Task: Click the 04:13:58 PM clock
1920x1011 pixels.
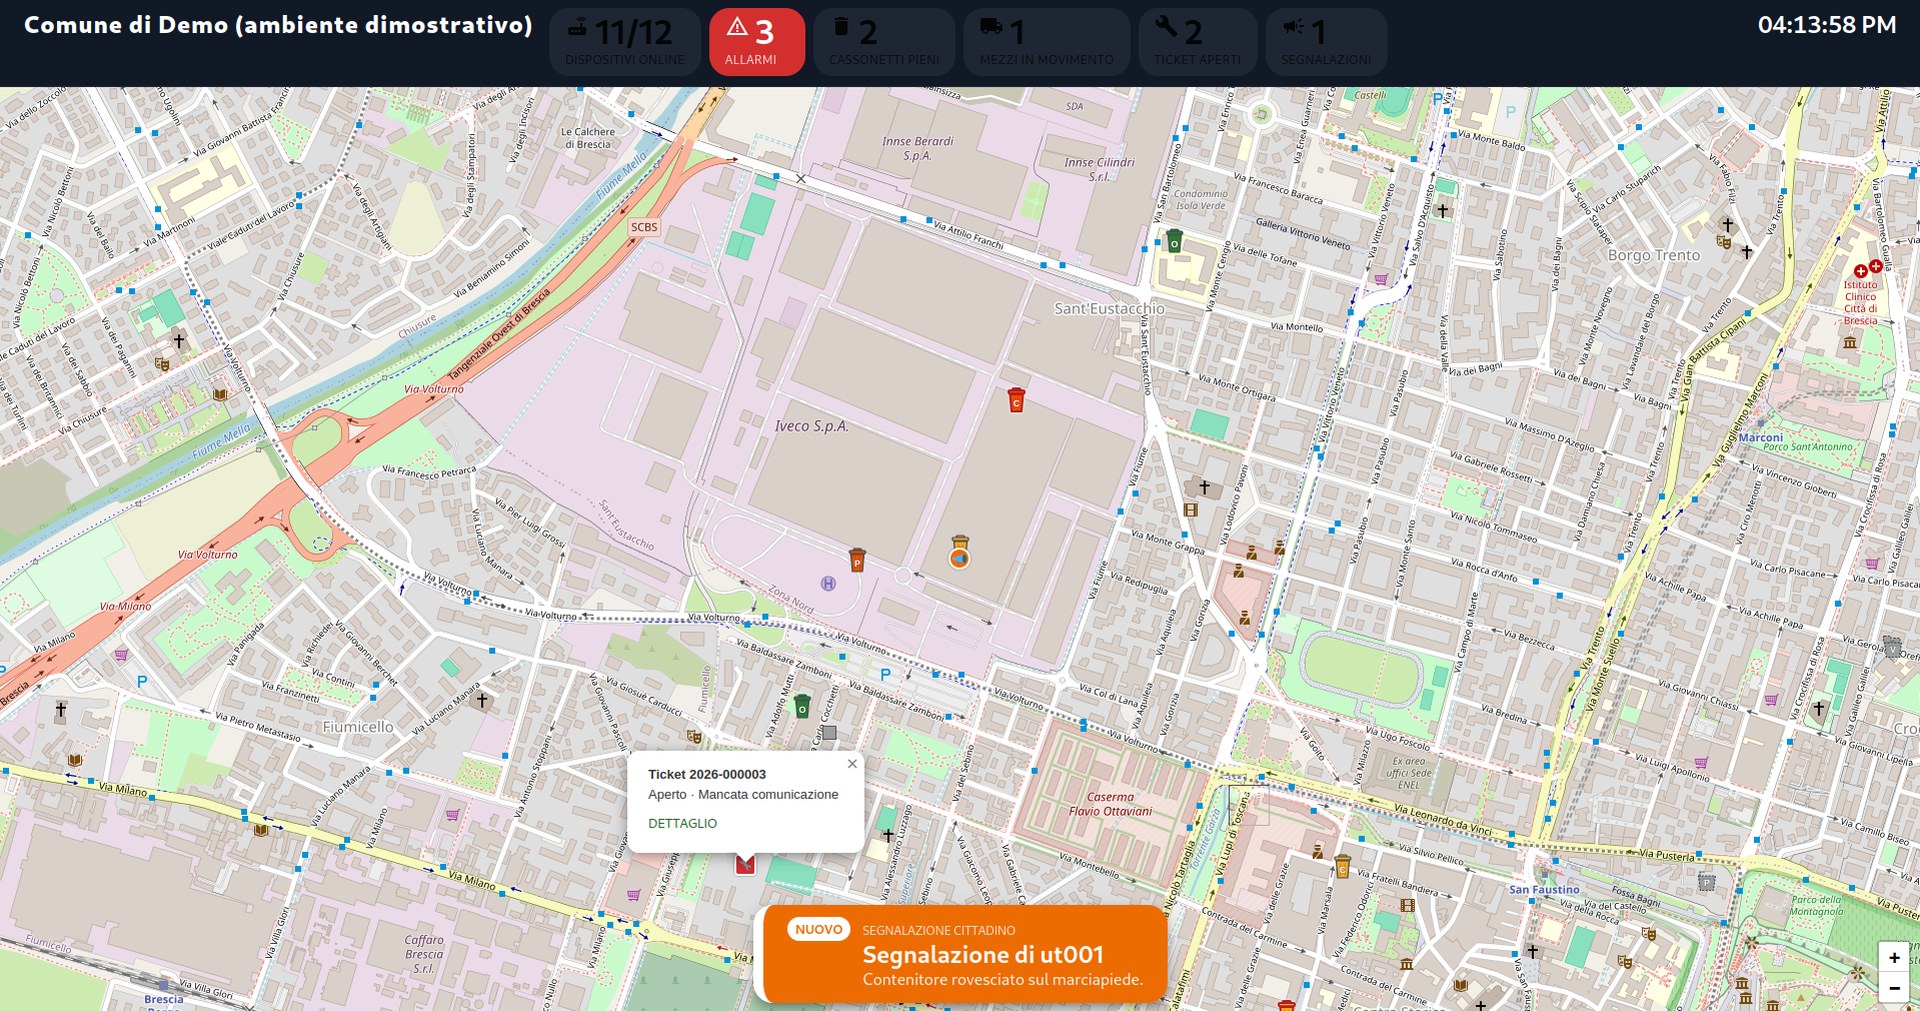Action: 1827,25
